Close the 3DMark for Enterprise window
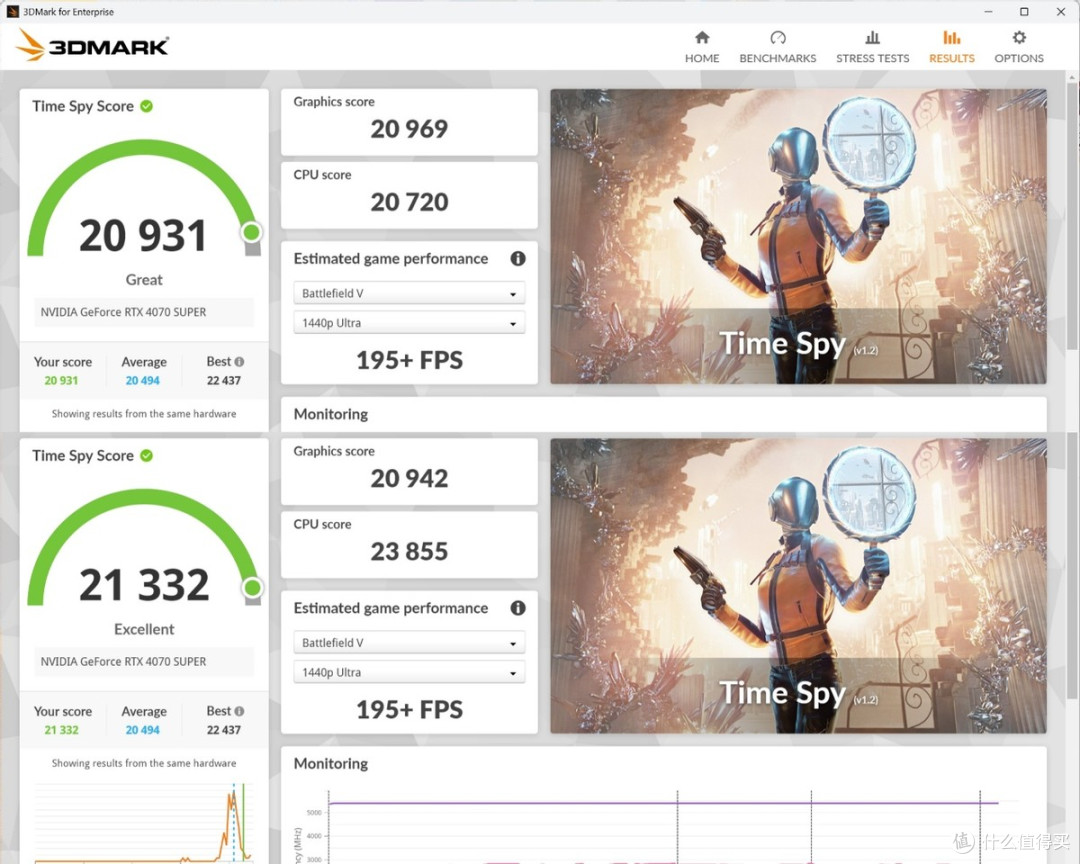This screenshot has width=1080, height=864. tap(1061, 12)
